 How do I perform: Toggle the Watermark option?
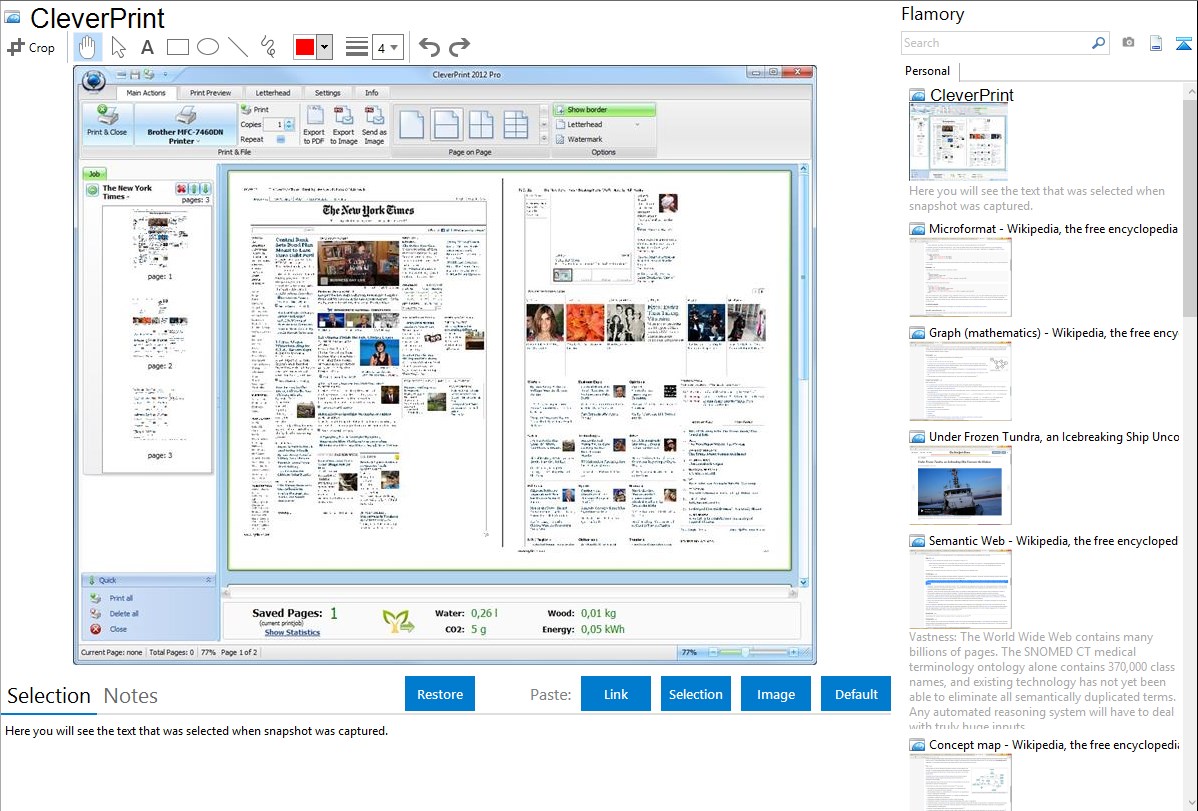pos(579,139)
